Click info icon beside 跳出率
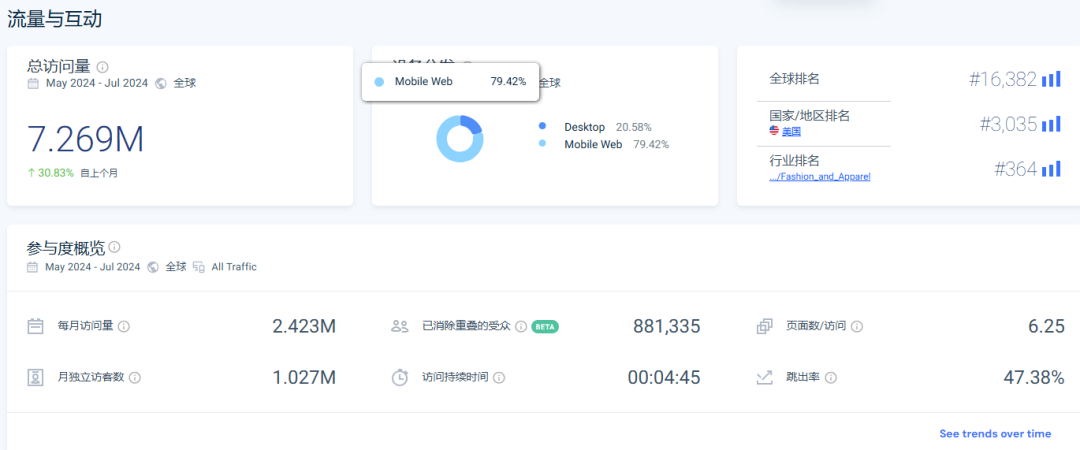 tap(830, 377)
